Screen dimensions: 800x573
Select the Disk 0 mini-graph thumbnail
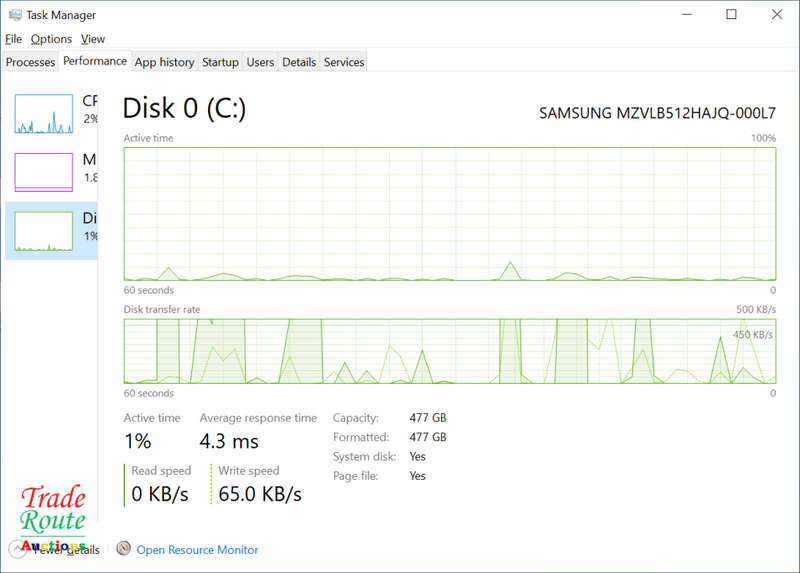44,230
